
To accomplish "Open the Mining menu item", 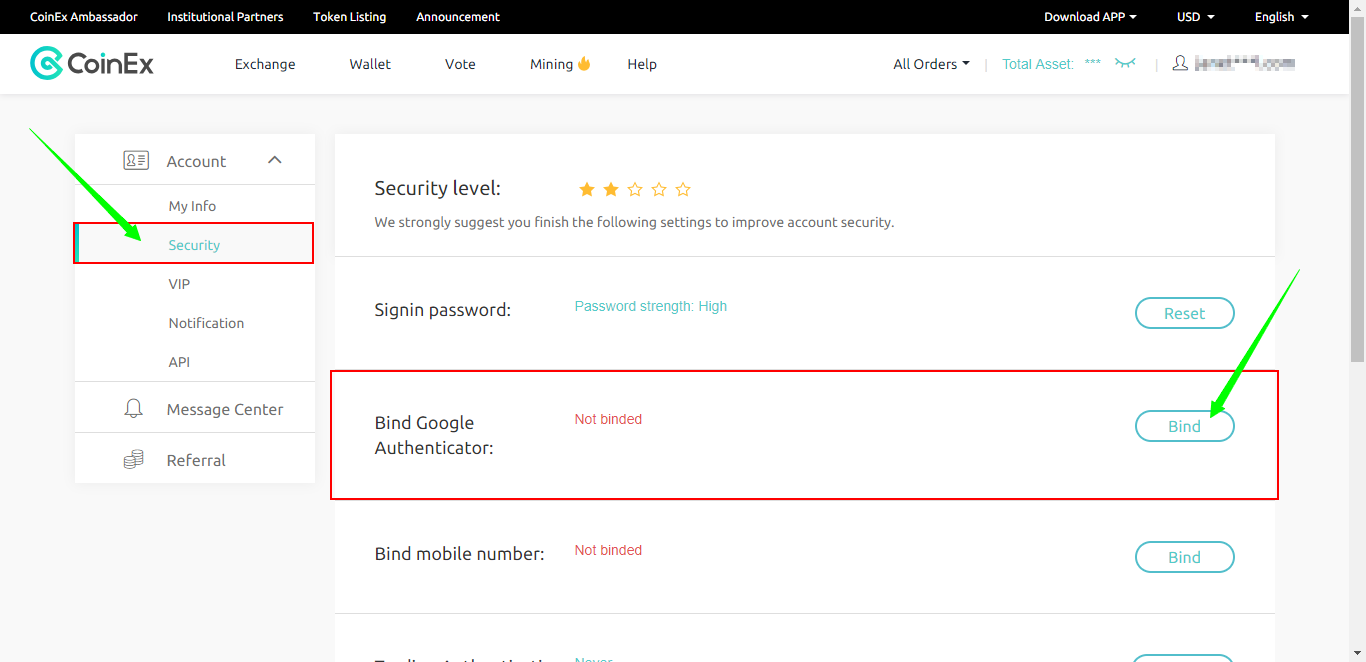I will point(551,64).
